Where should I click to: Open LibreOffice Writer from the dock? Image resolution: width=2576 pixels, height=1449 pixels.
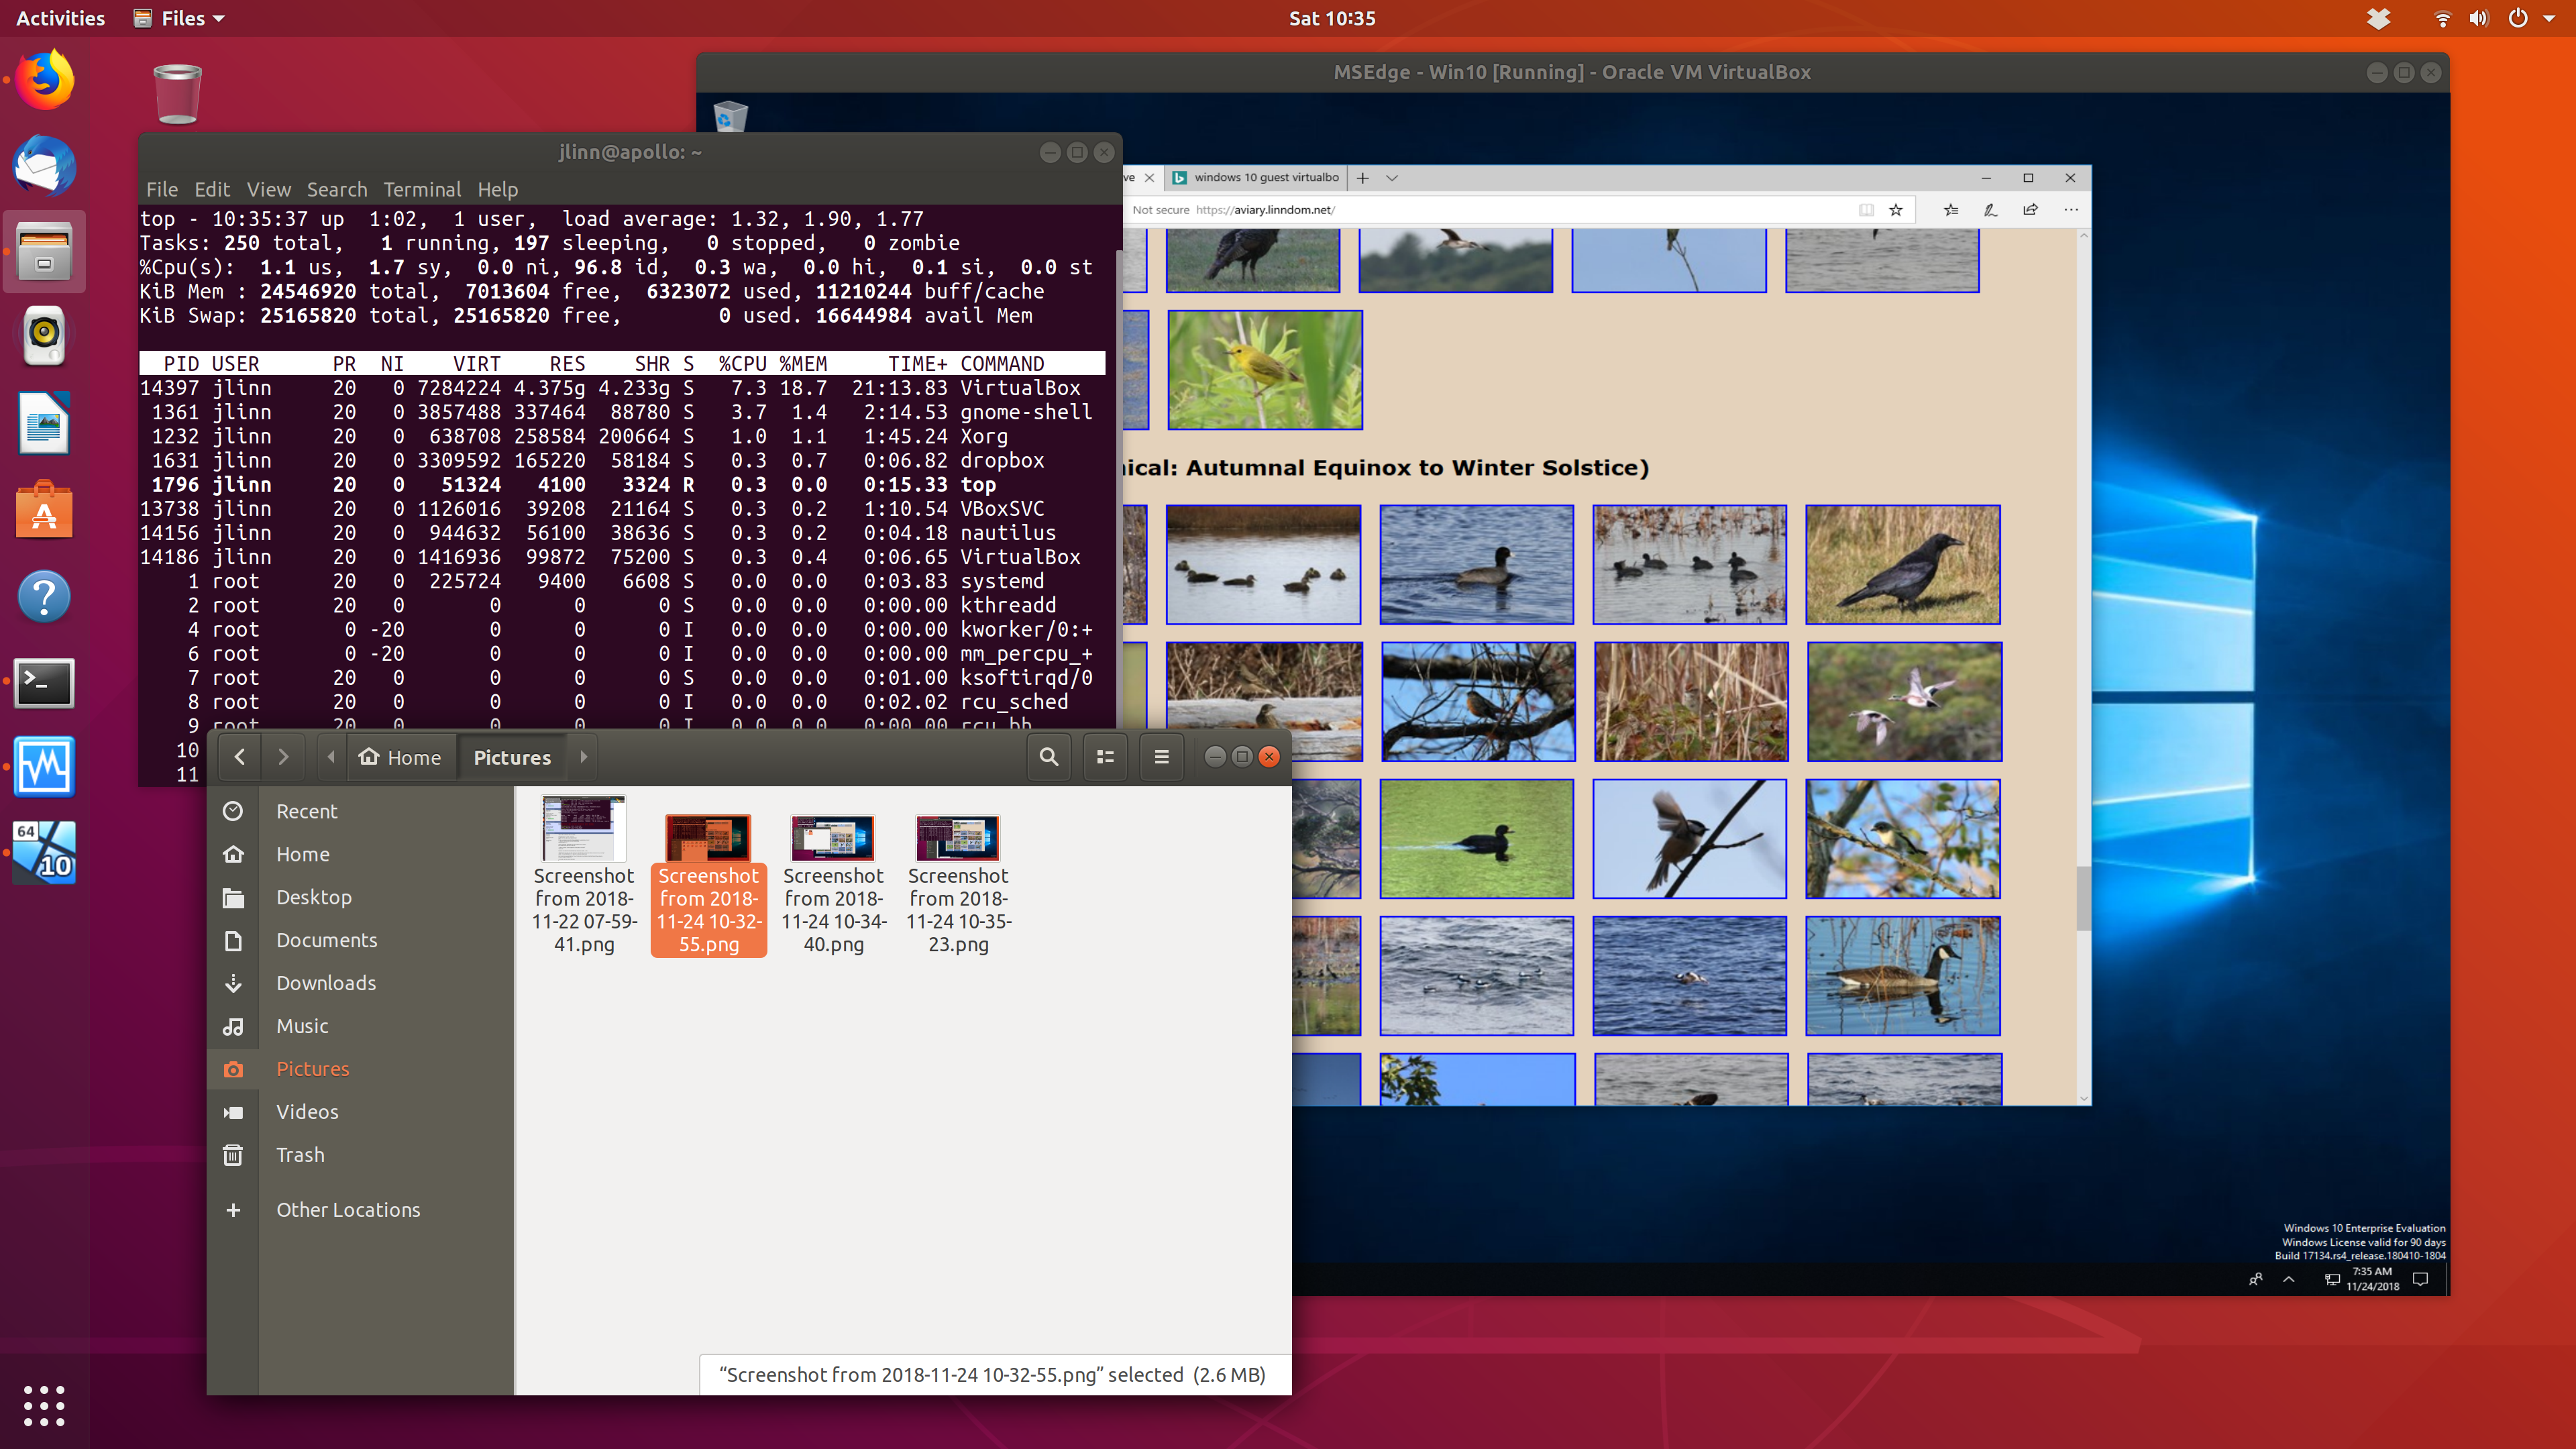(x=44, y=423)
